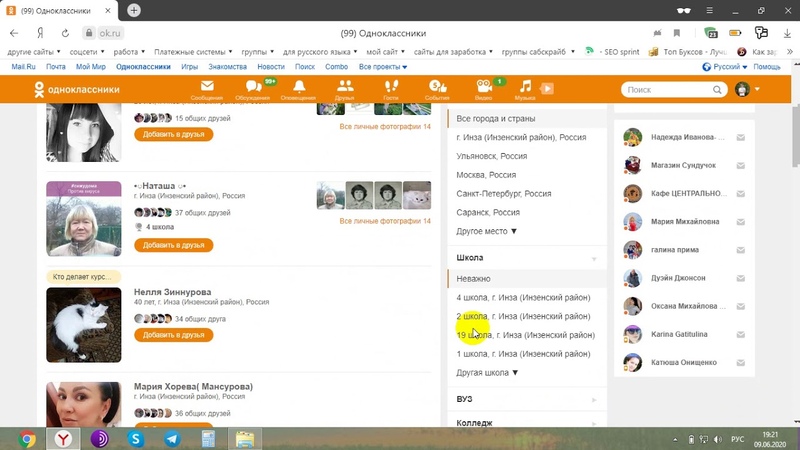Screen dimensions: 800x450
Task: Click envelope icon next to Мария Михайловна
Action: (x=741, y=222)
